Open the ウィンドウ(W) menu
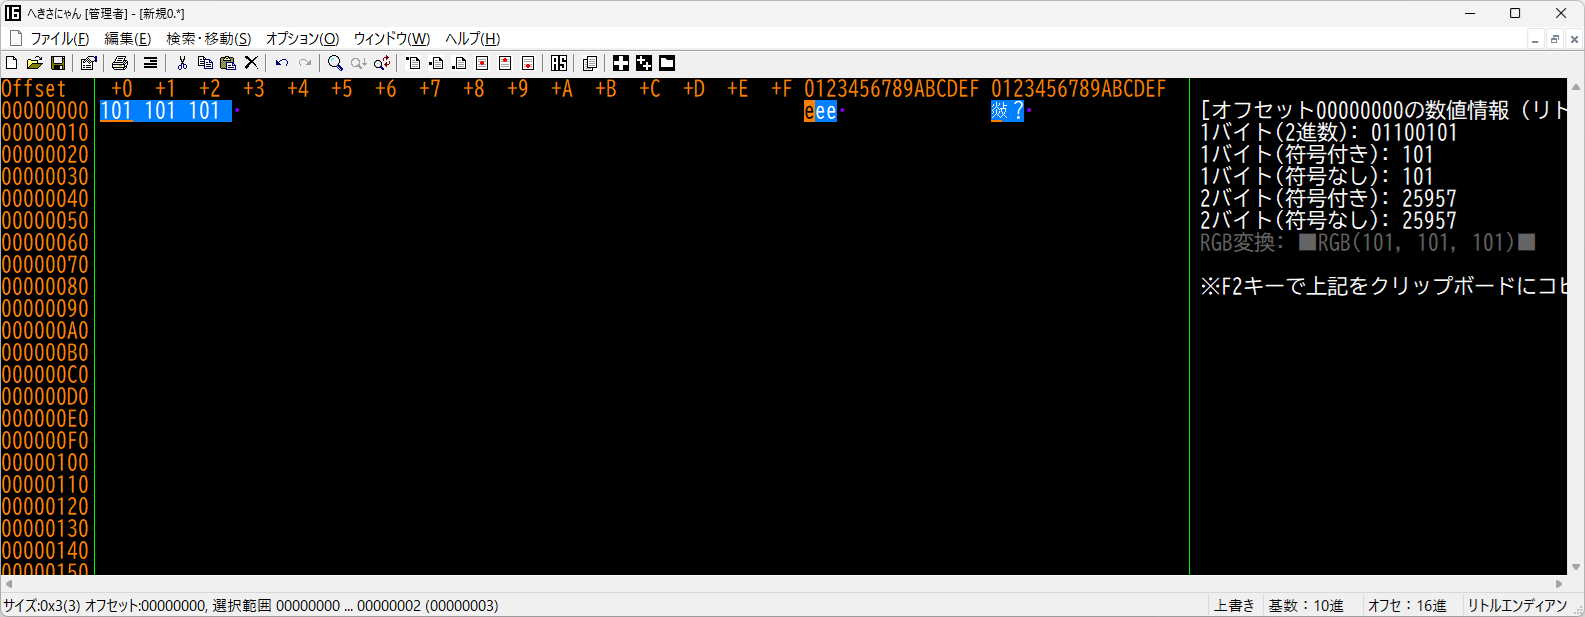Image resolution: width=1585 pixels, height=617 pixels. coord(392,39)
